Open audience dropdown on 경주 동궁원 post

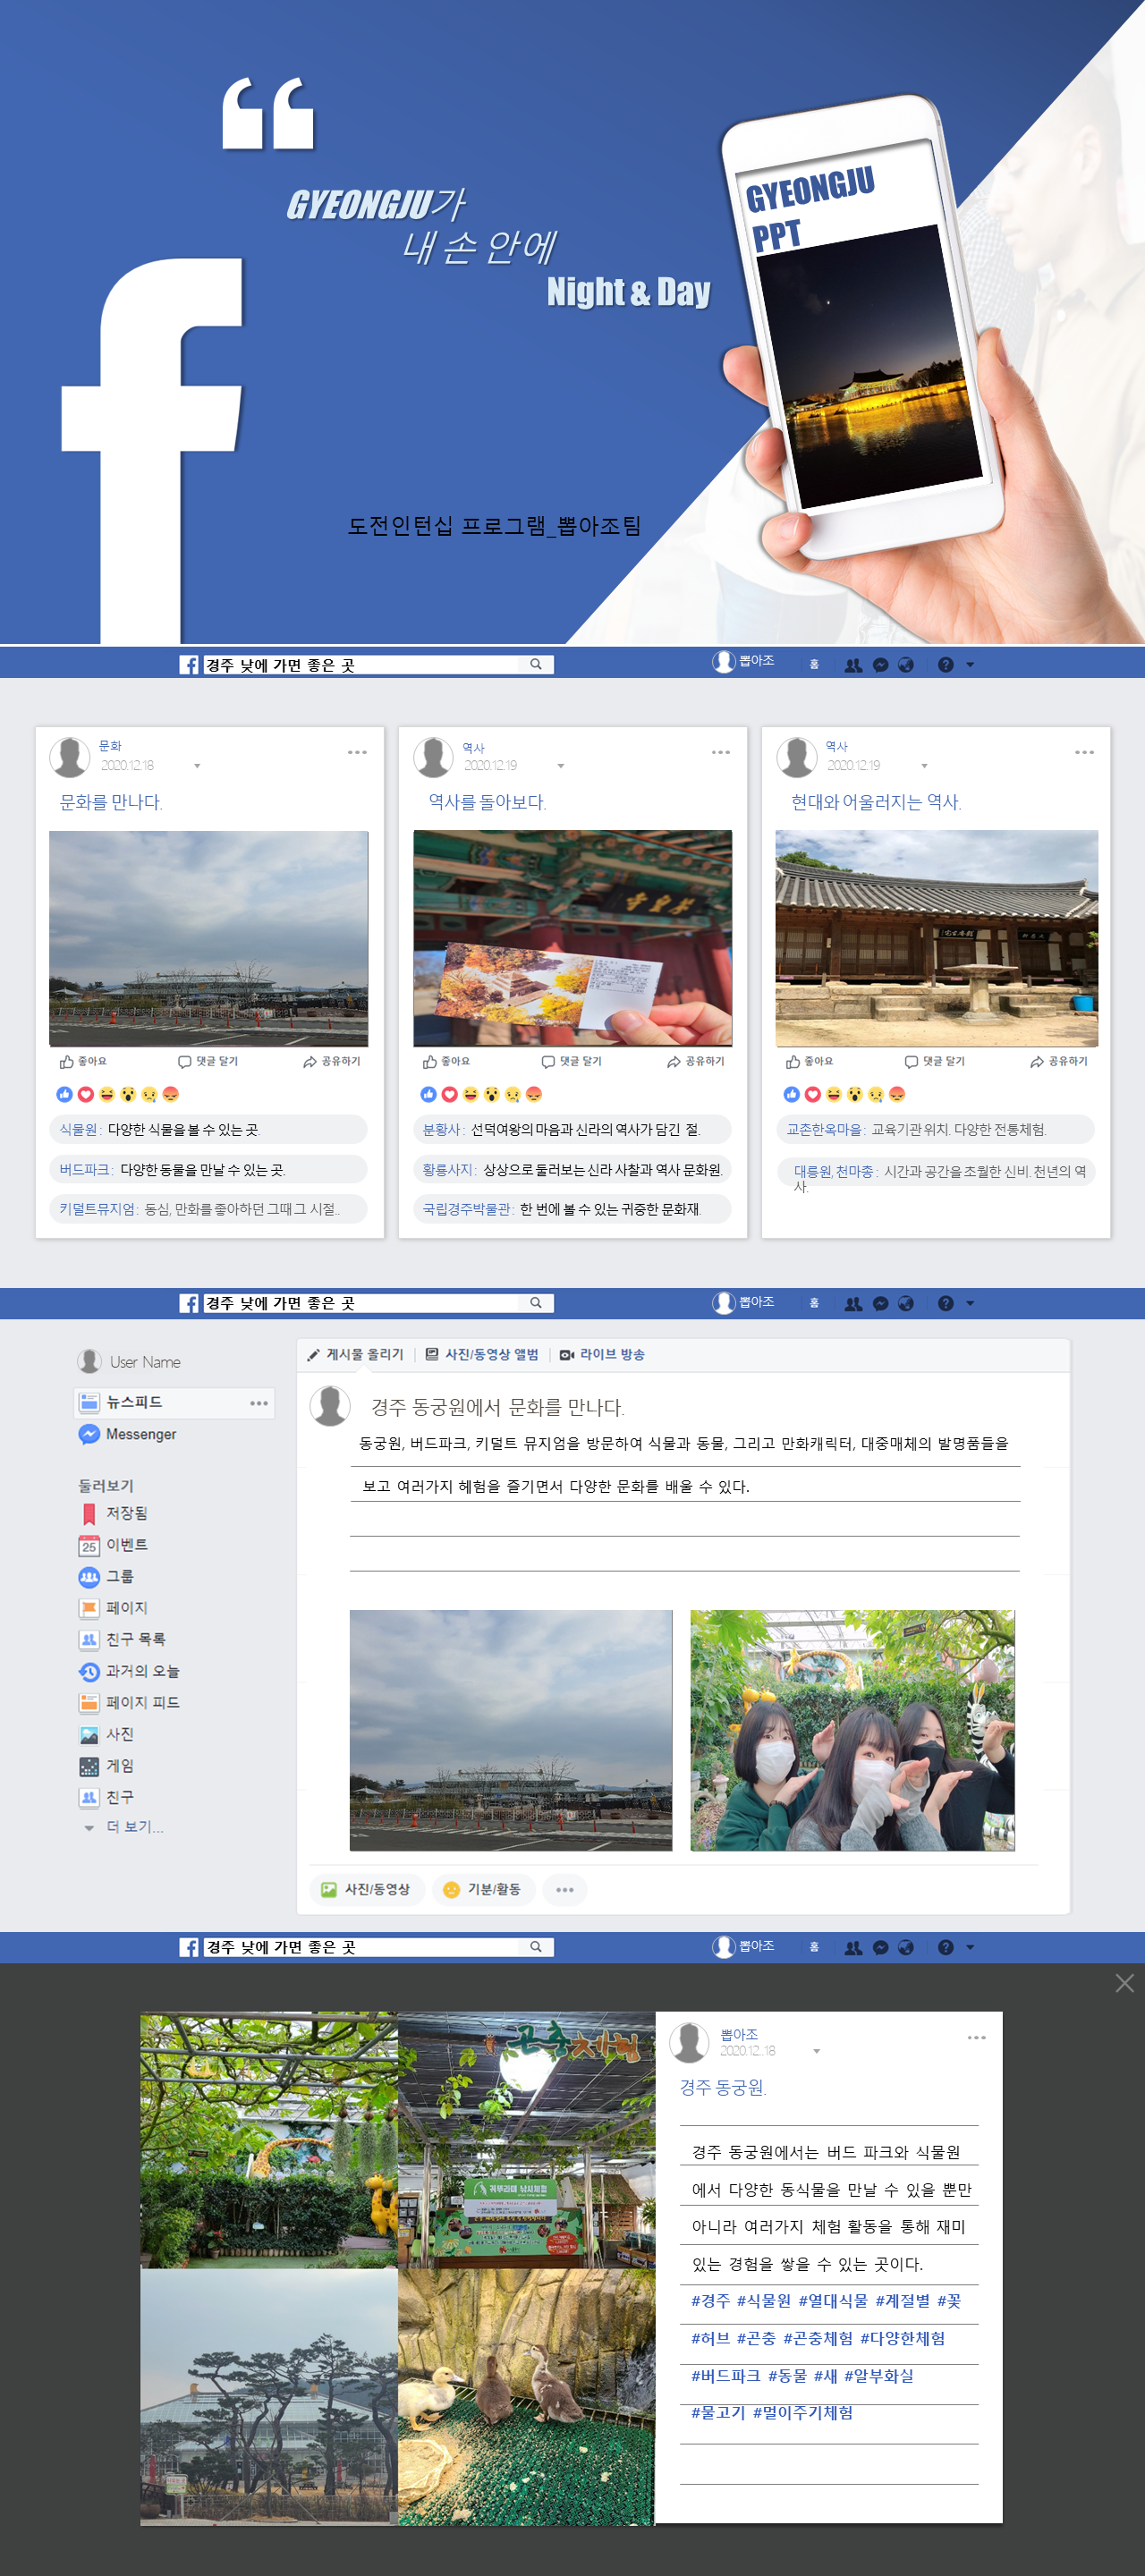[817, 2051]
